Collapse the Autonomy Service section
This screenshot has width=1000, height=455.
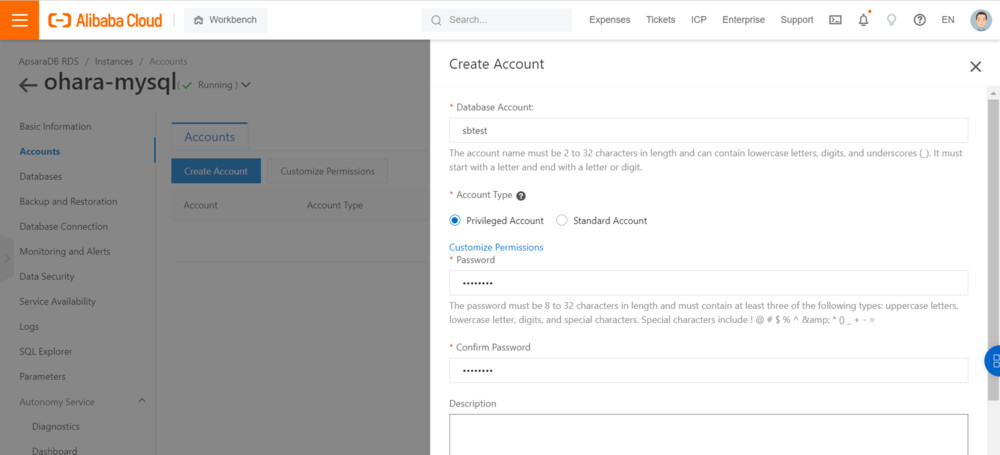(141, 401)
